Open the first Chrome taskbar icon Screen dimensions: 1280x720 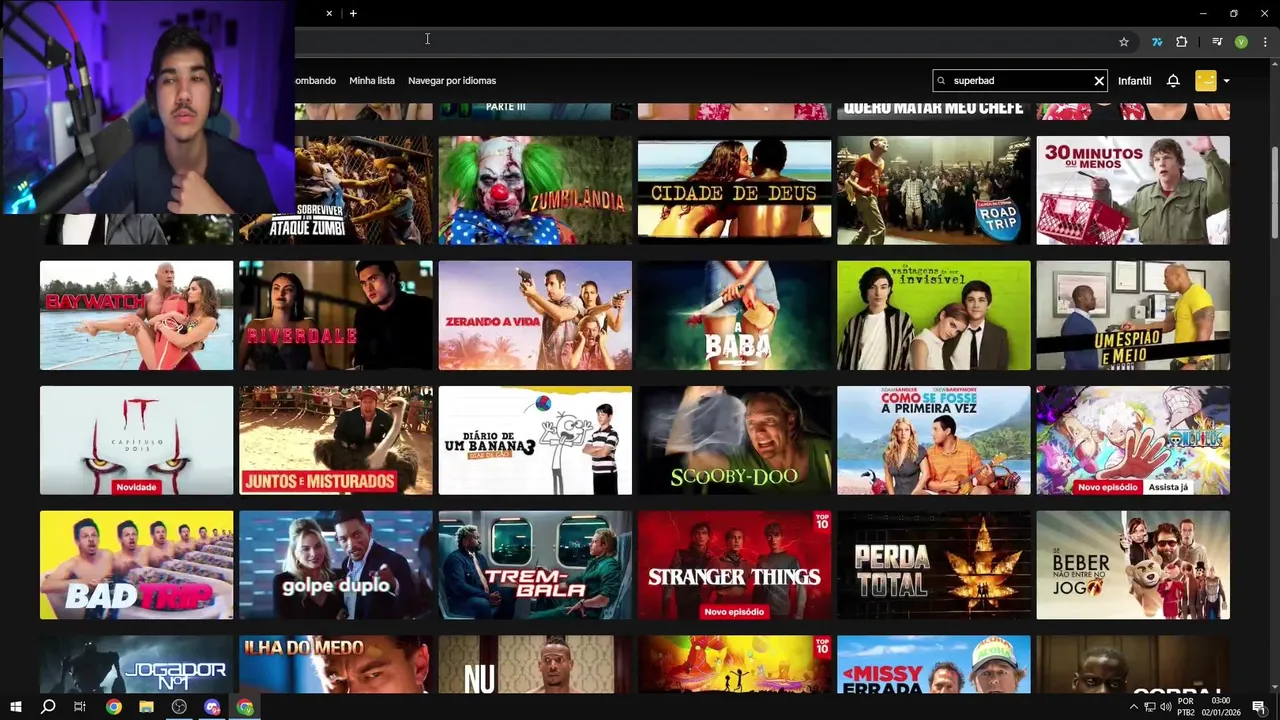click(113, 707)
